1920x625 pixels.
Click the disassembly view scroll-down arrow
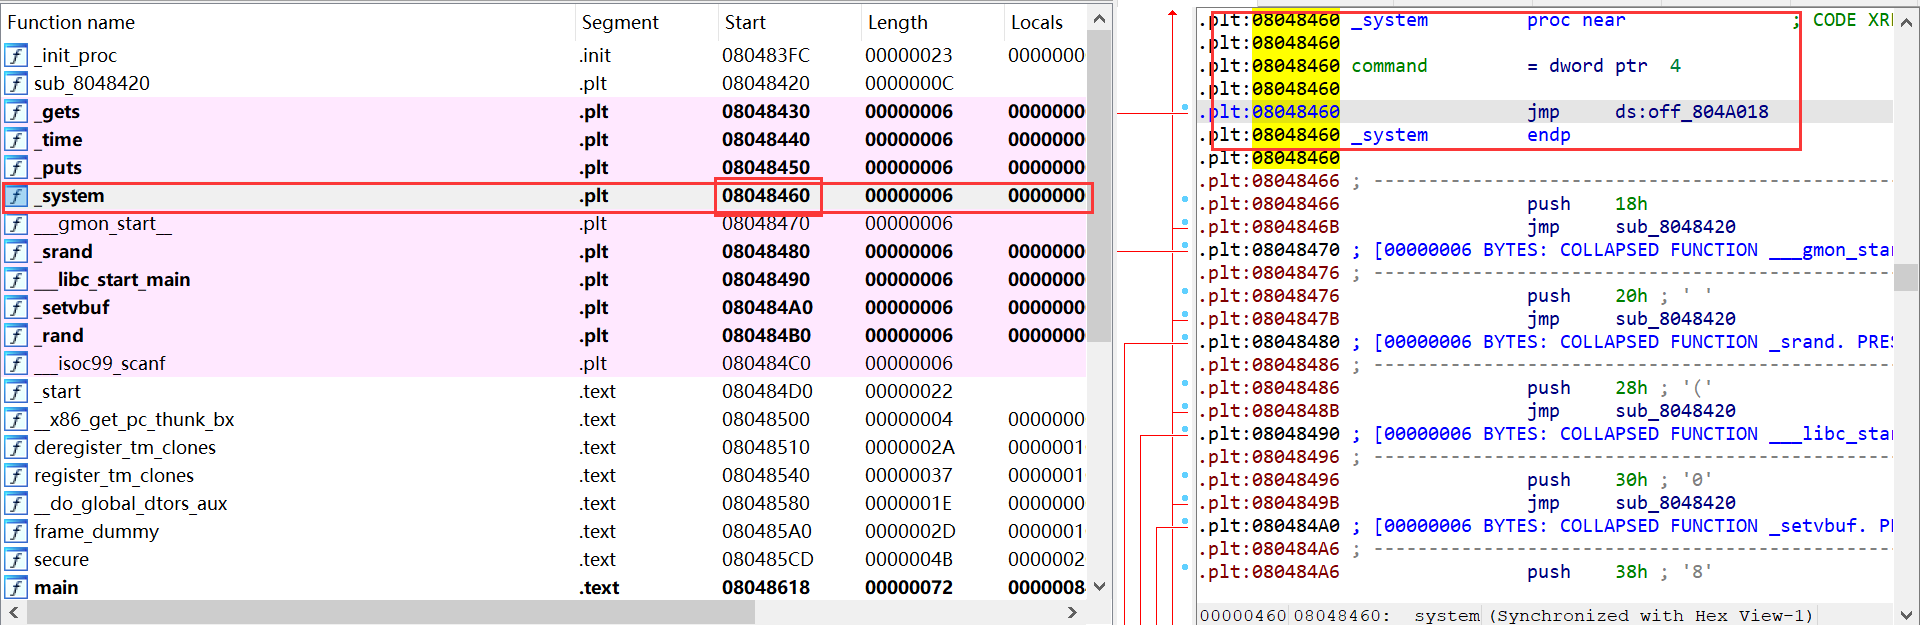[1906, 613]
